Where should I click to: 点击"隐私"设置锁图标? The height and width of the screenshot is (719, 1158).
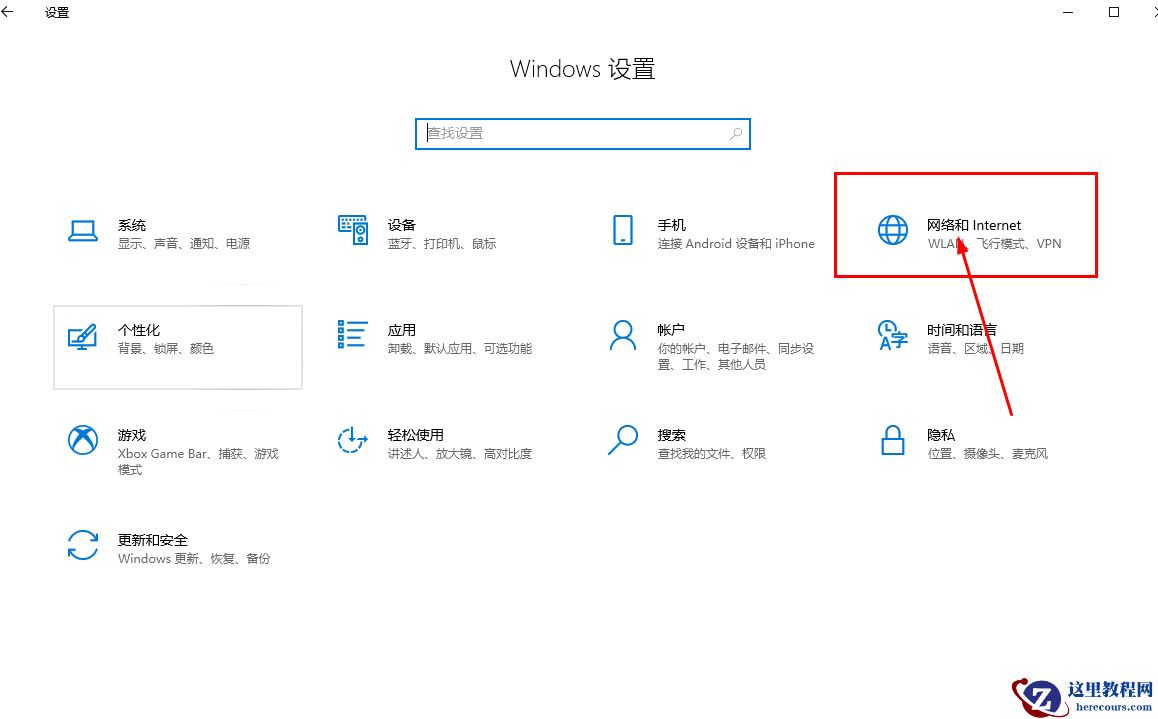coord(892,441)
